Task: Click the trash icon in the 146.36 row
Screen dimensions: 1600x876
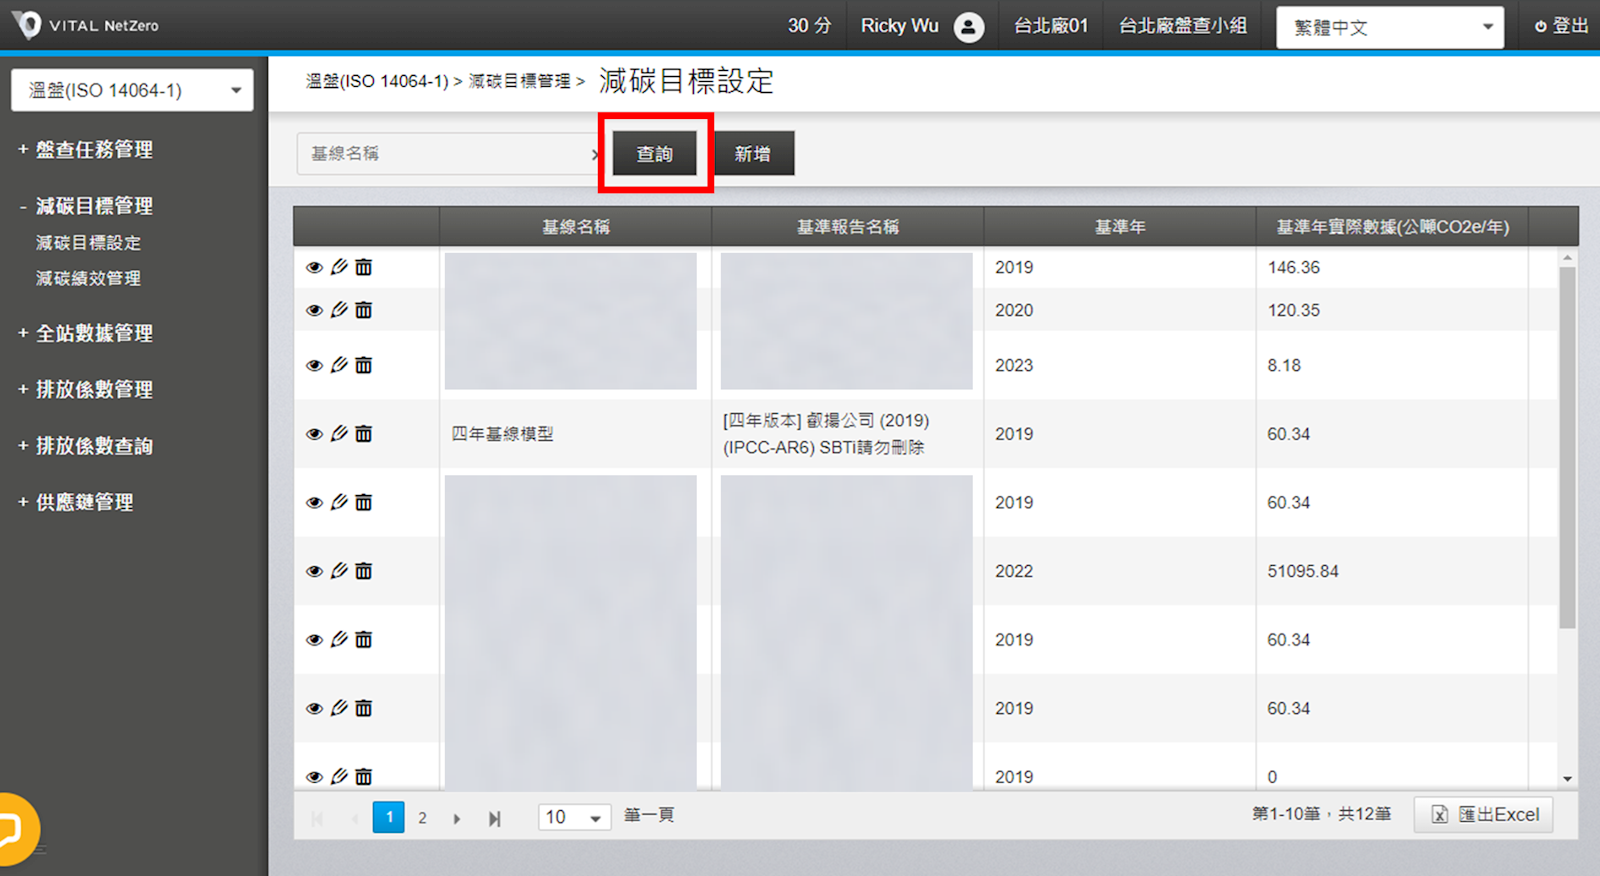Action: pos(364,267)
